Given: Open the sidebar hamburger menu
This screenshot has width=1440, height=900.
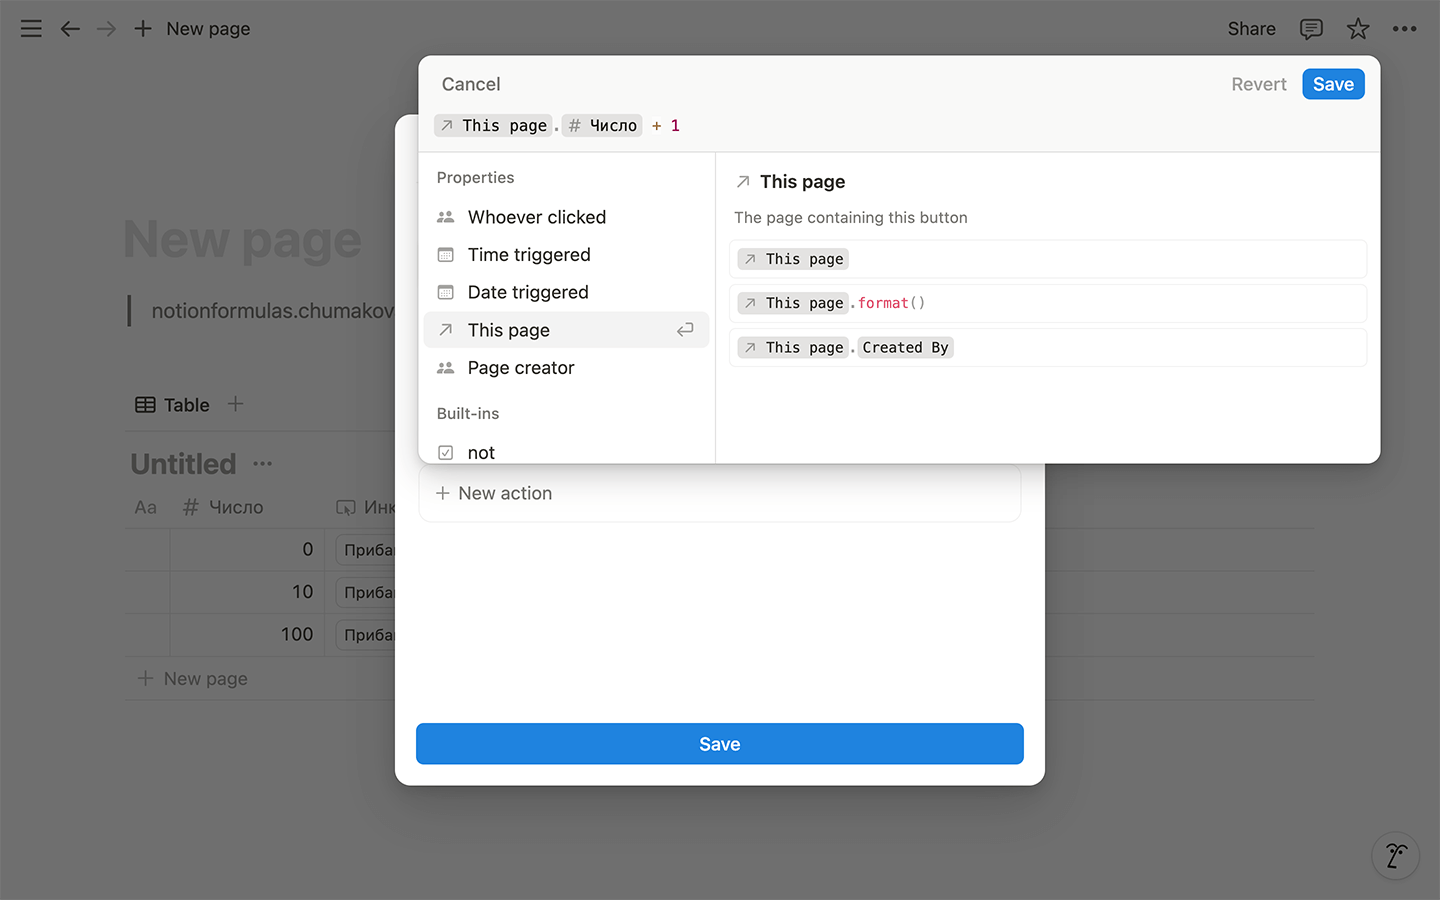Looking at the screenshot, I should coord(31,29).
